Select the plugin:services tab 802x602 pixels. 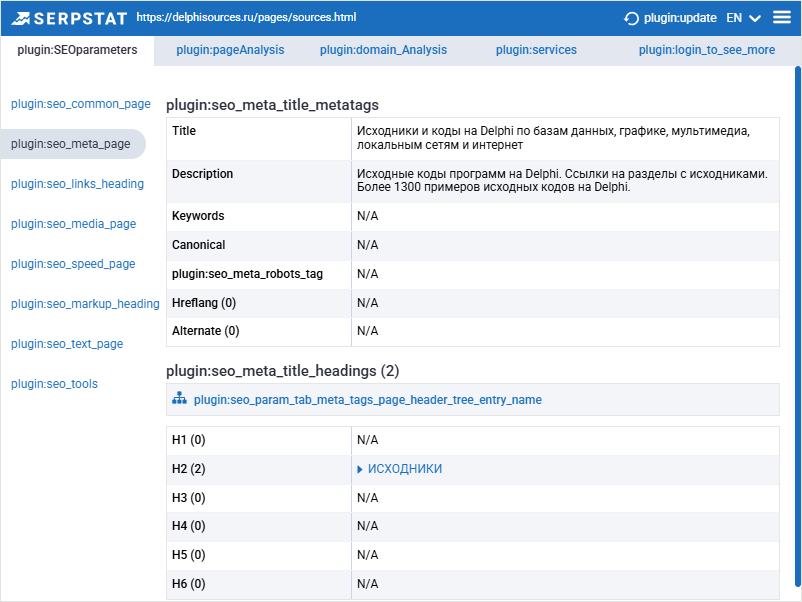(534, 49)
